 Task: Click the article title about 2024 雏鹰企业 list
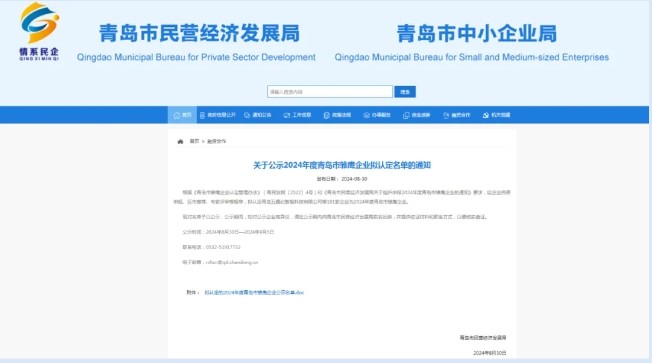click(x=342, y=165)
